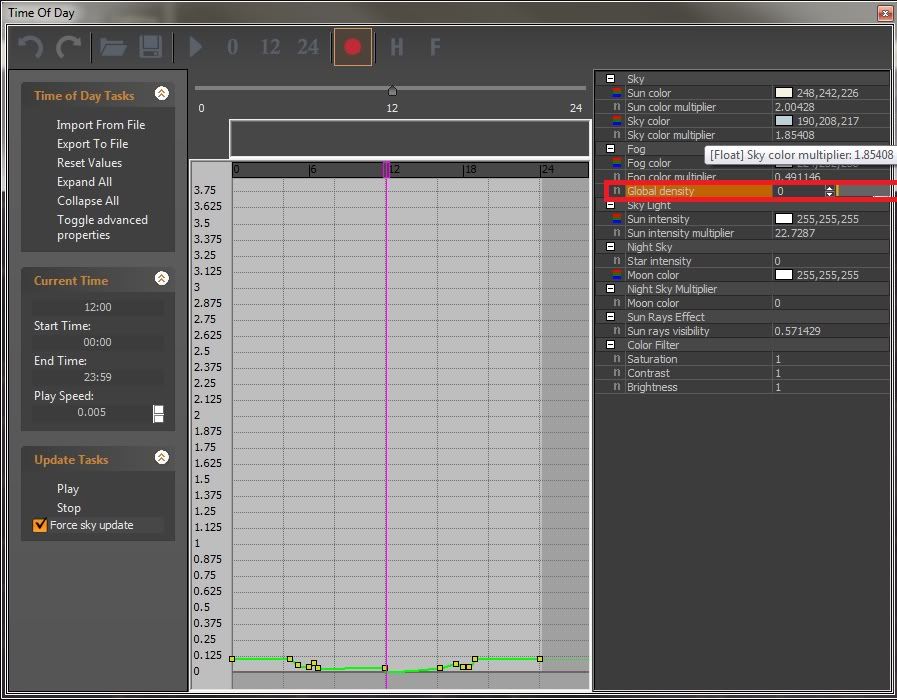Select the Saturation row
Viewport: 897px width, 700px height.
tap(743, 359)
